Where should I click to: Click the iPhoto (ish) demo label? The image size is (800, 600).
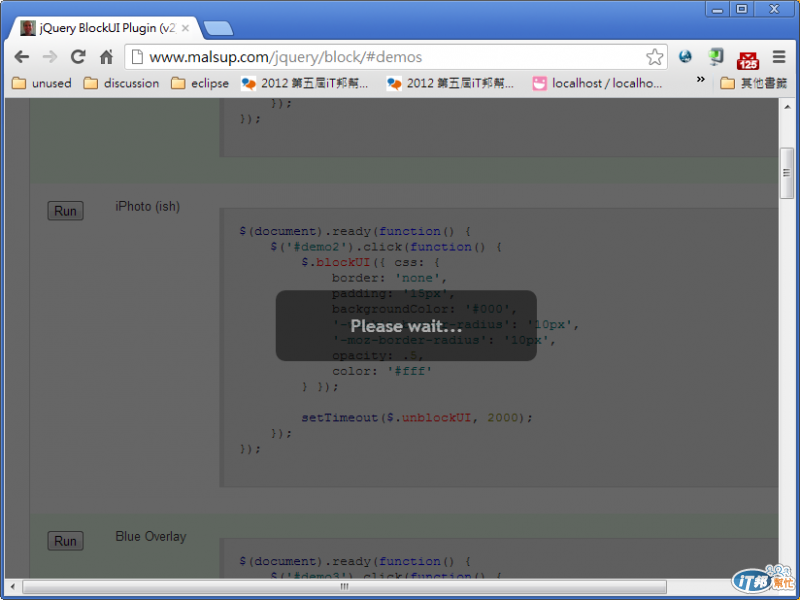[147, 207]
